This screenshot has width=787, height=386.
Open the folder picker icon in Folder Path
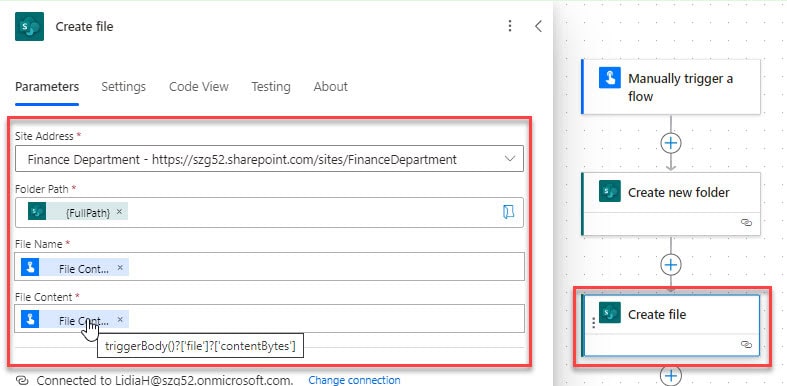pos(508,212)
